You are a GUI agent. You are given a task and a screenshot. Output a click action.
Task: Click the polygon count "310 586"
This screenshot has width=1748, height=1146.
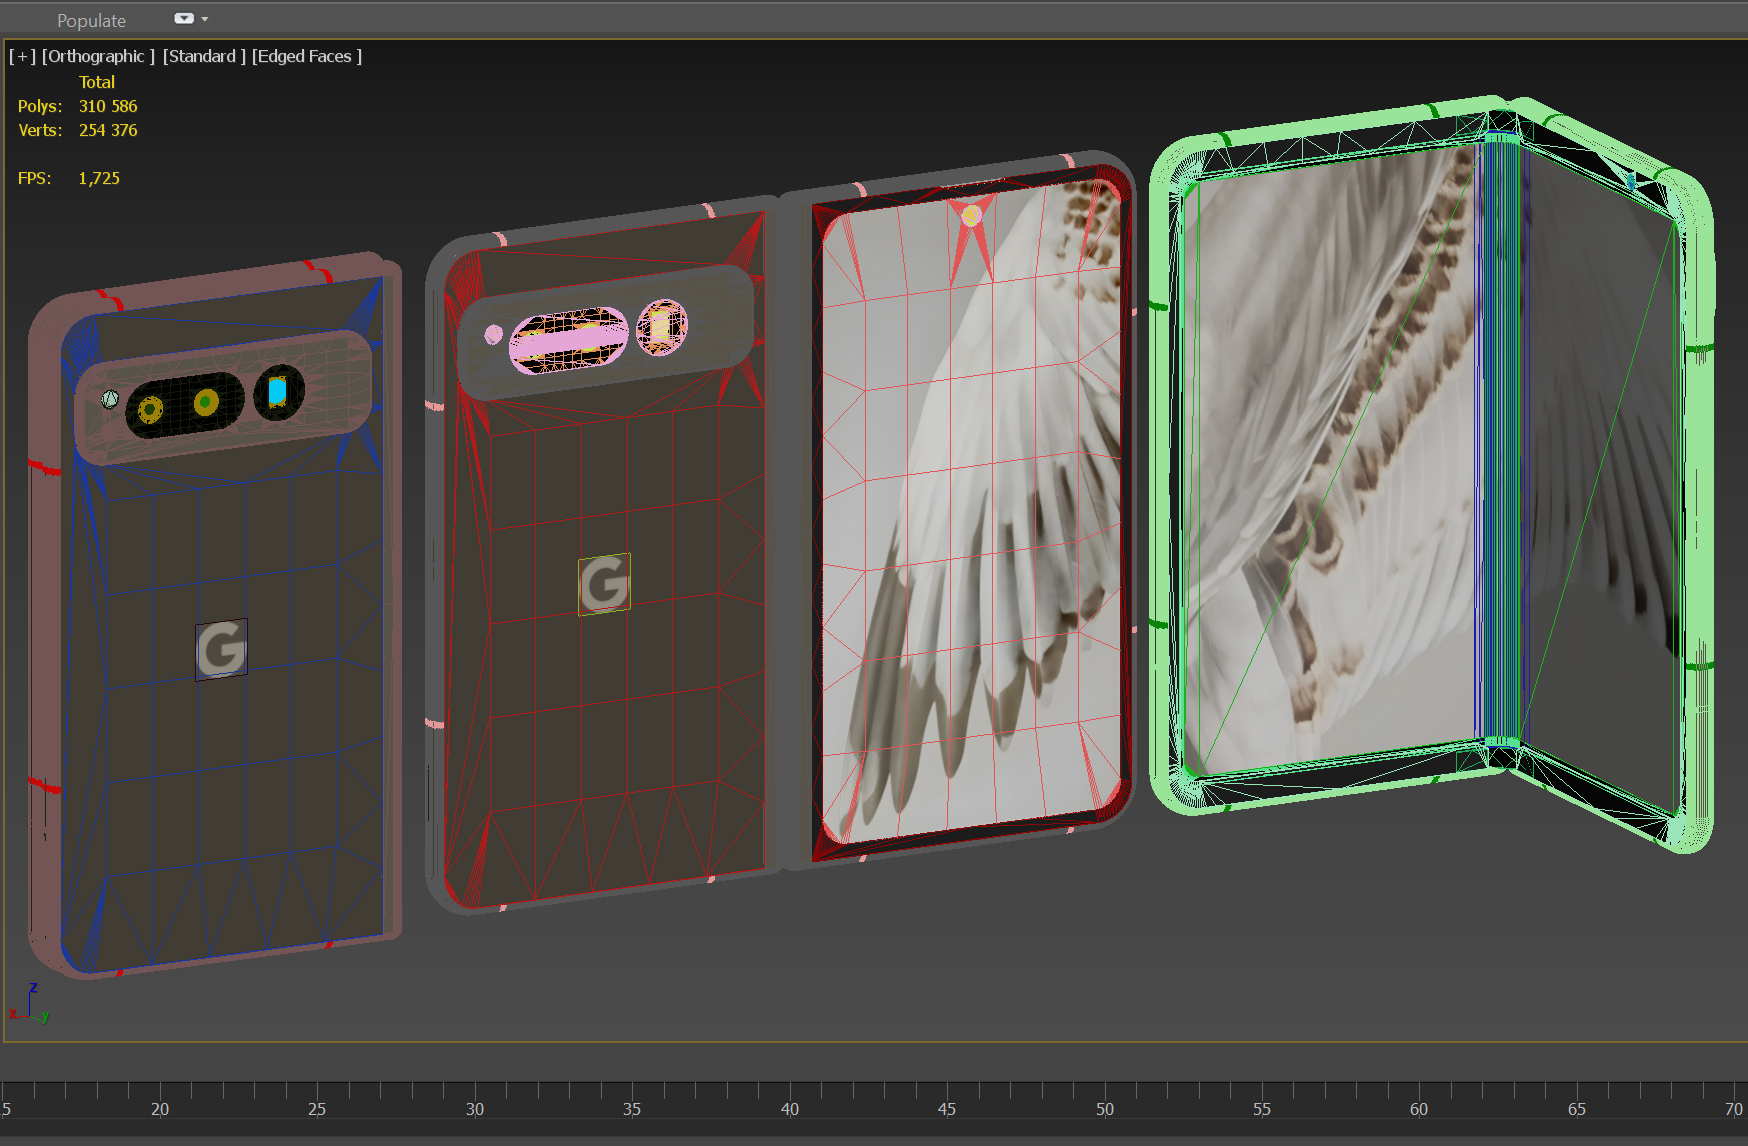(x=108, y=106)
